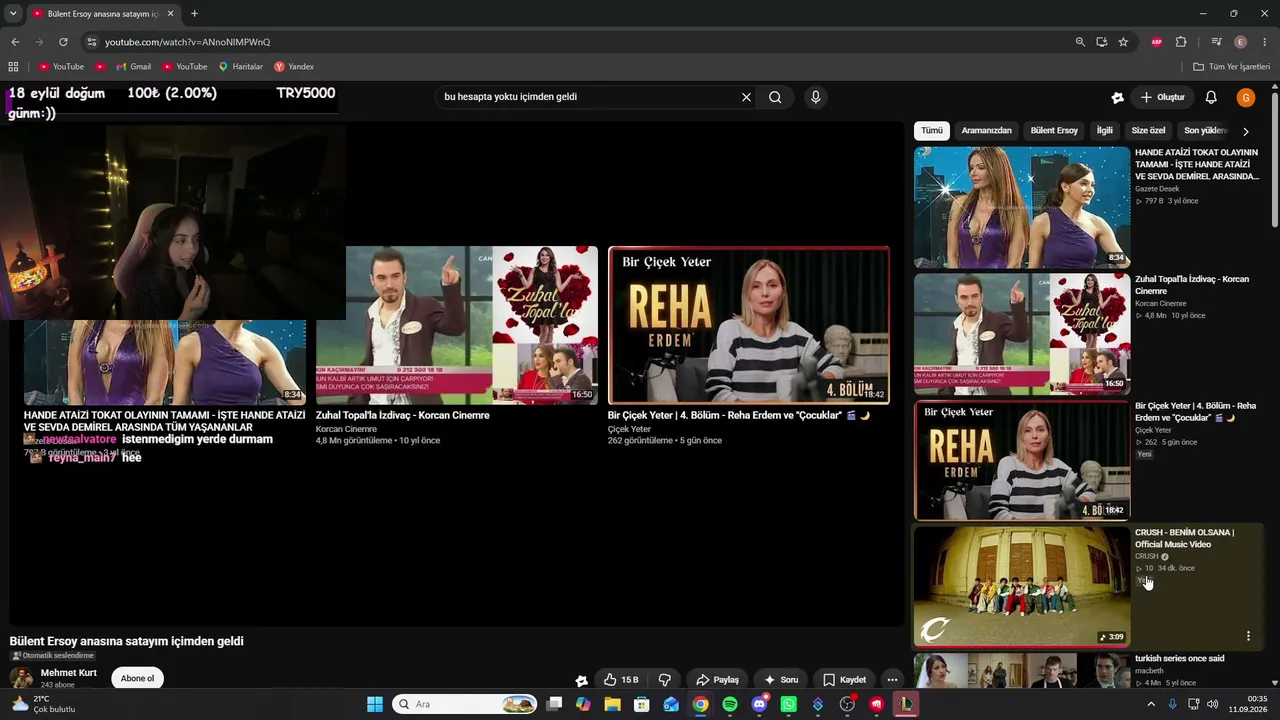Select the Aramanızdan filter chip
The image size is (1280, 720).
(x=986, y=131)
